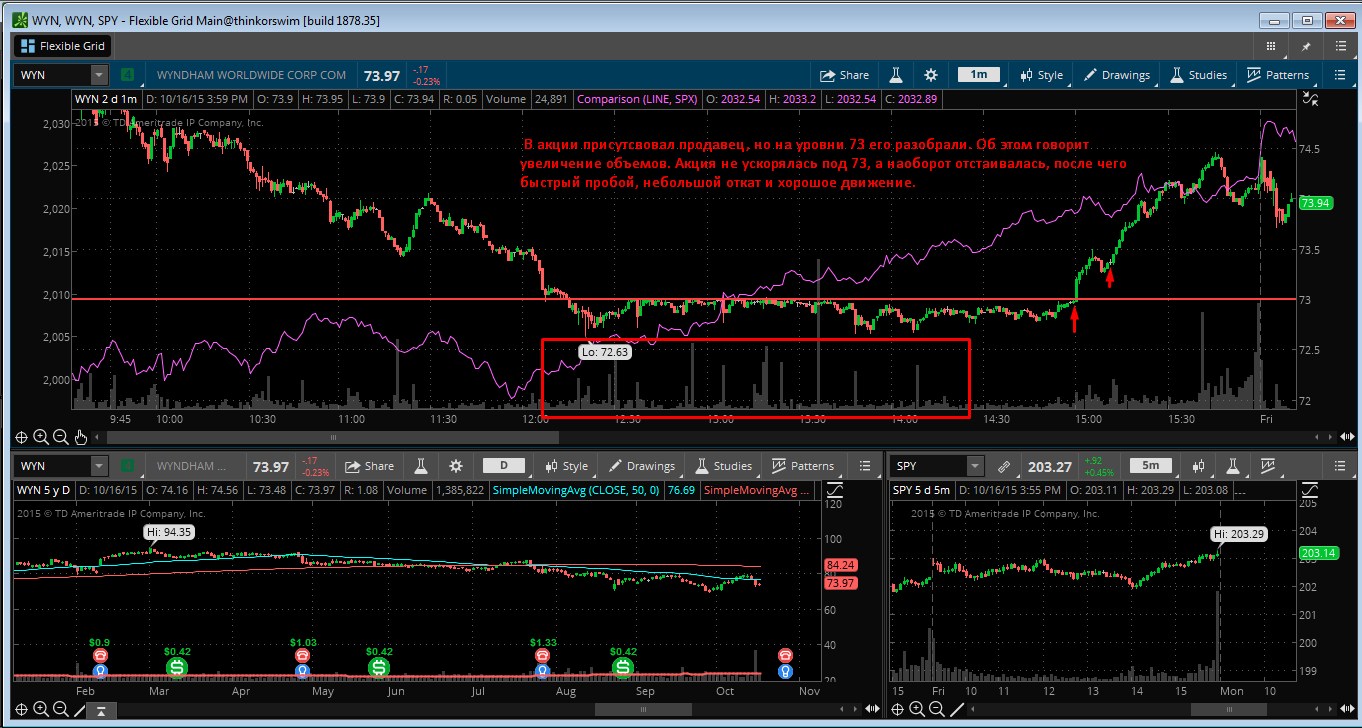Screen dimensions: 1362x728
Task: Open the settings gear in the WYN daily chart
Action: (456, 466)
